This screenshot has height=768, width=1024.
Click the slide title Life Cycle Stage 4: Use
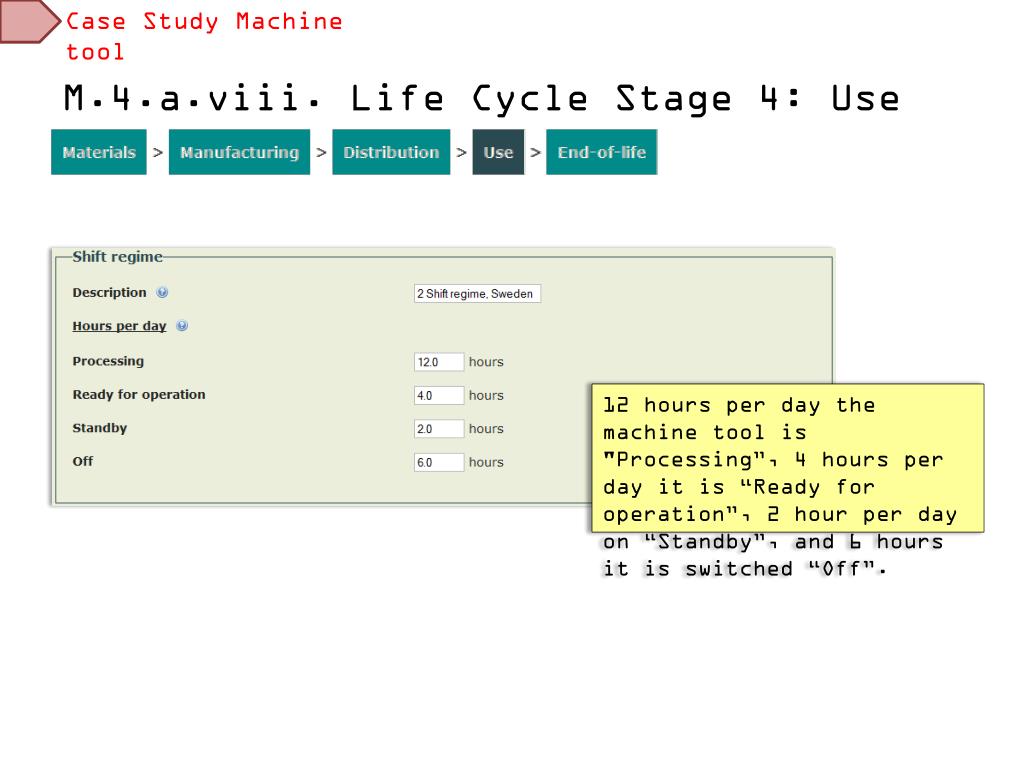click(481, 99)
